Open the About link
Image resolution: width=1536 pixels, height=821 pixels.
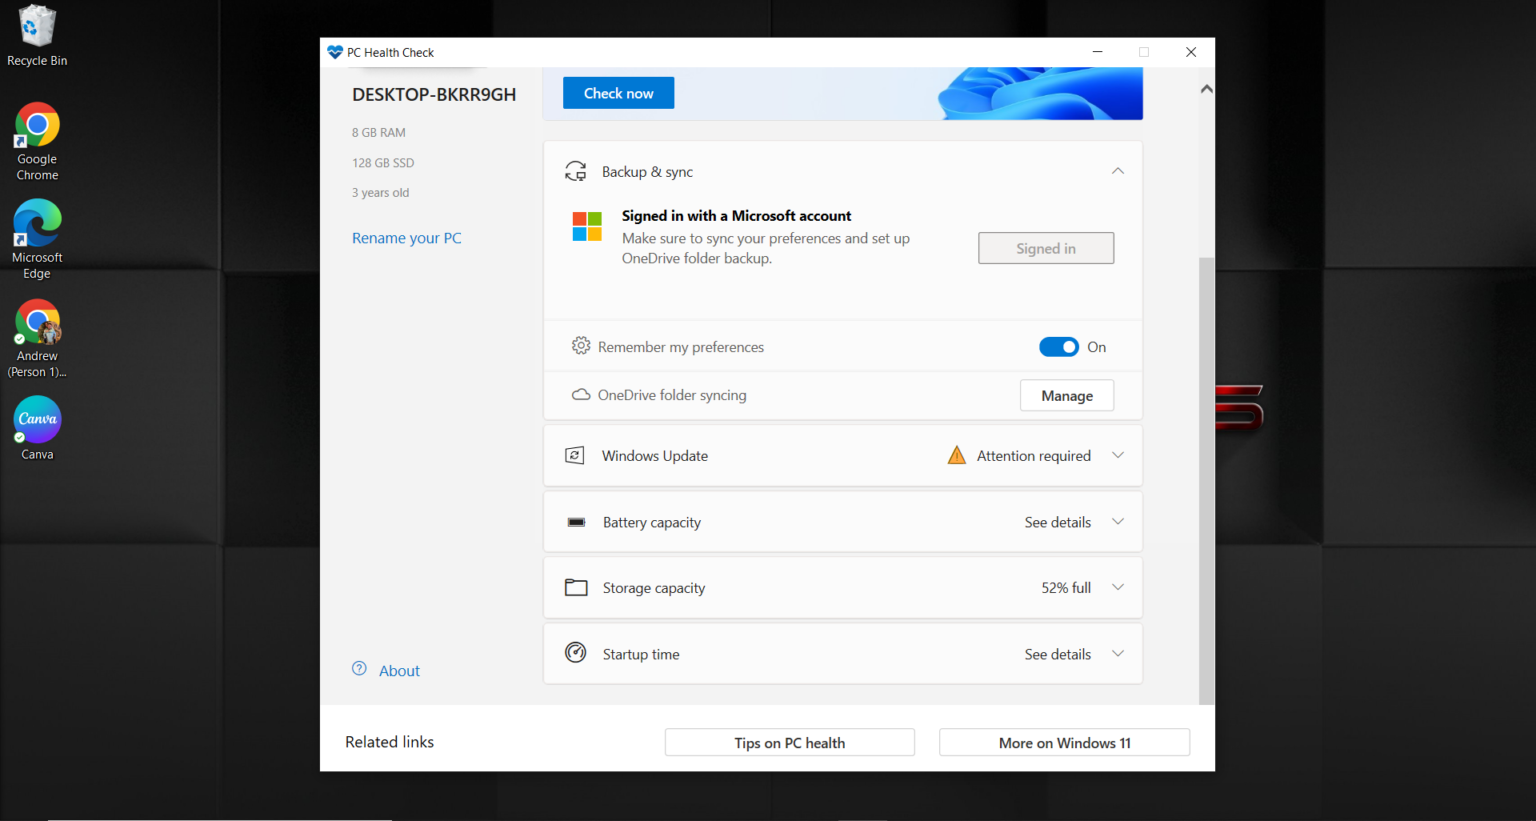399,671
